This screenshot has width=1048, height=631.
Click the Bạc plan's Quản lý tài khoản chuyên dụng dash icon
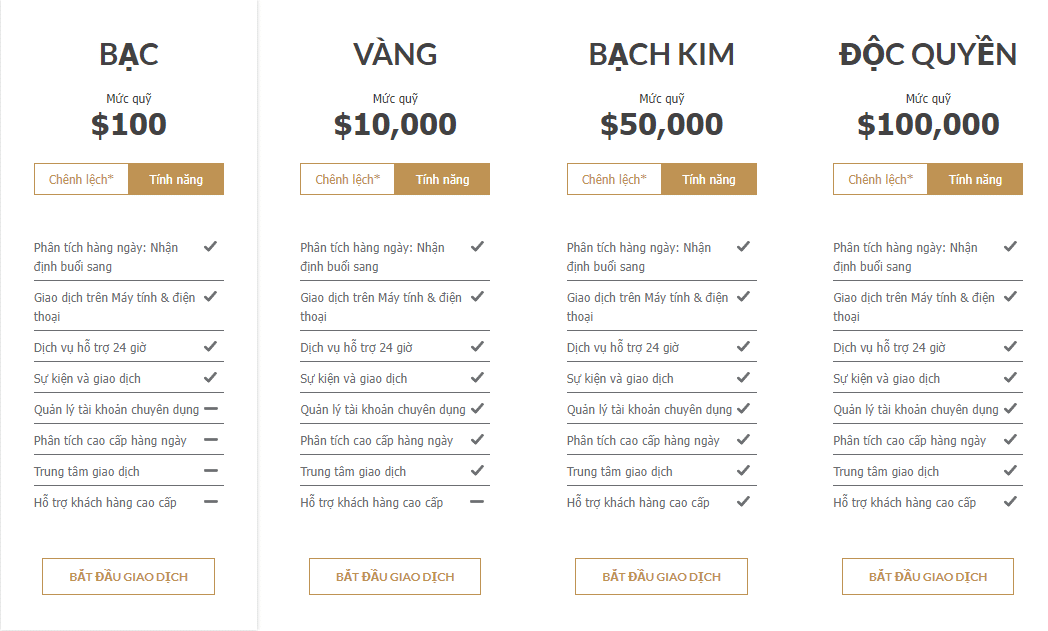[211, 408]
